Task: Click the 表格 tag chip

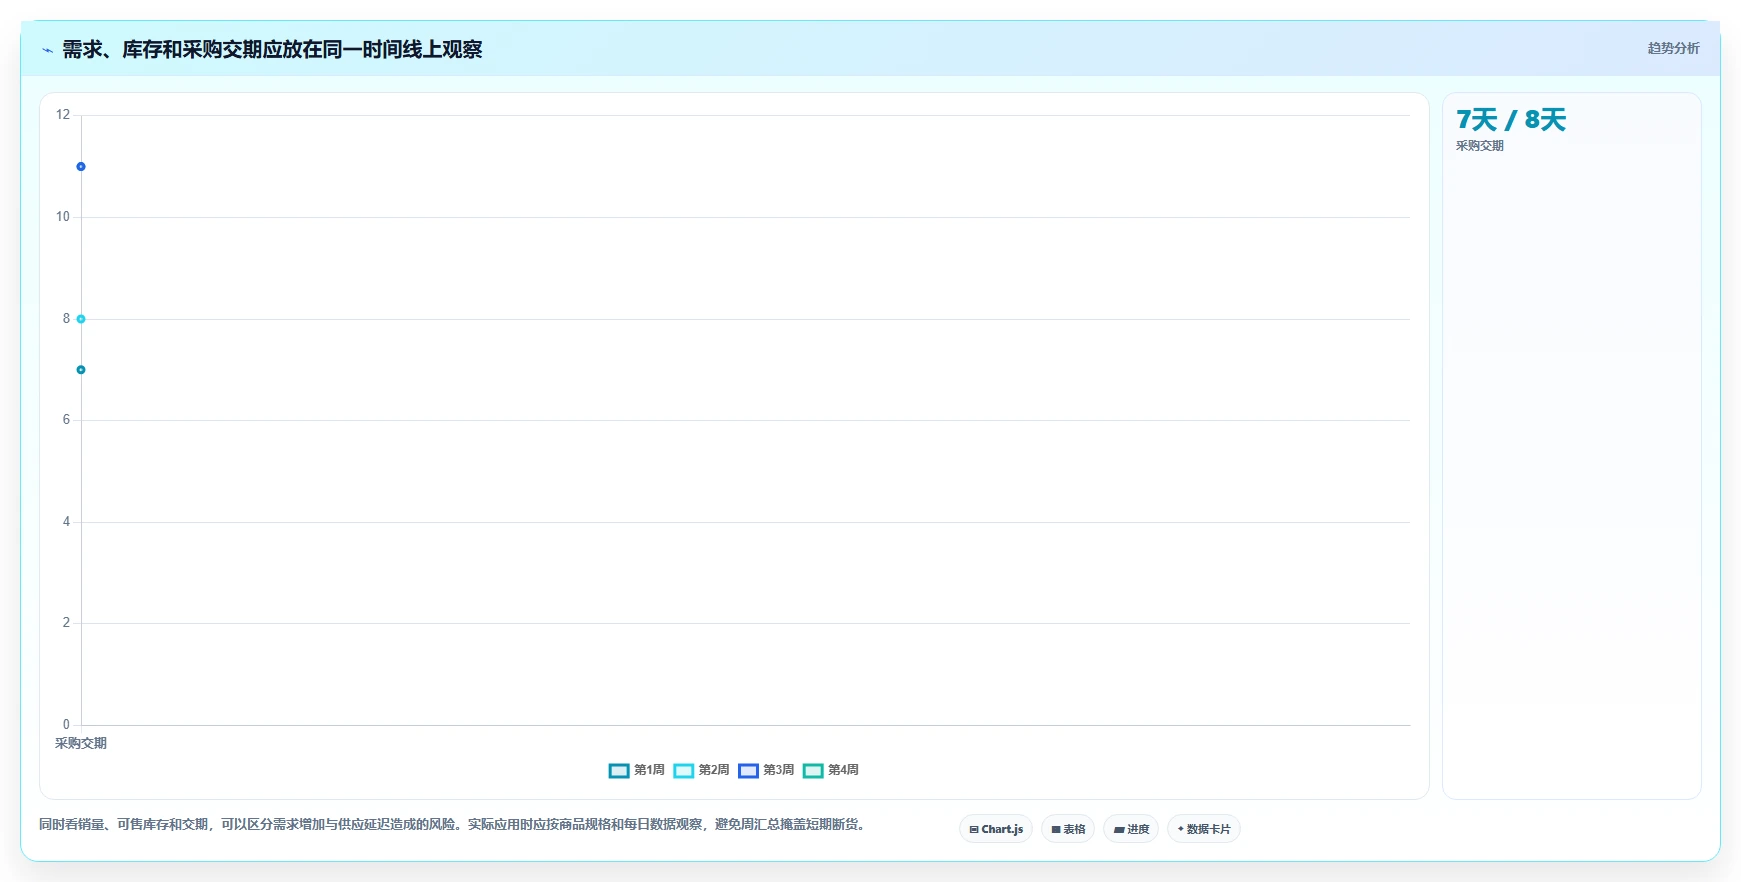Action: 1068,829
